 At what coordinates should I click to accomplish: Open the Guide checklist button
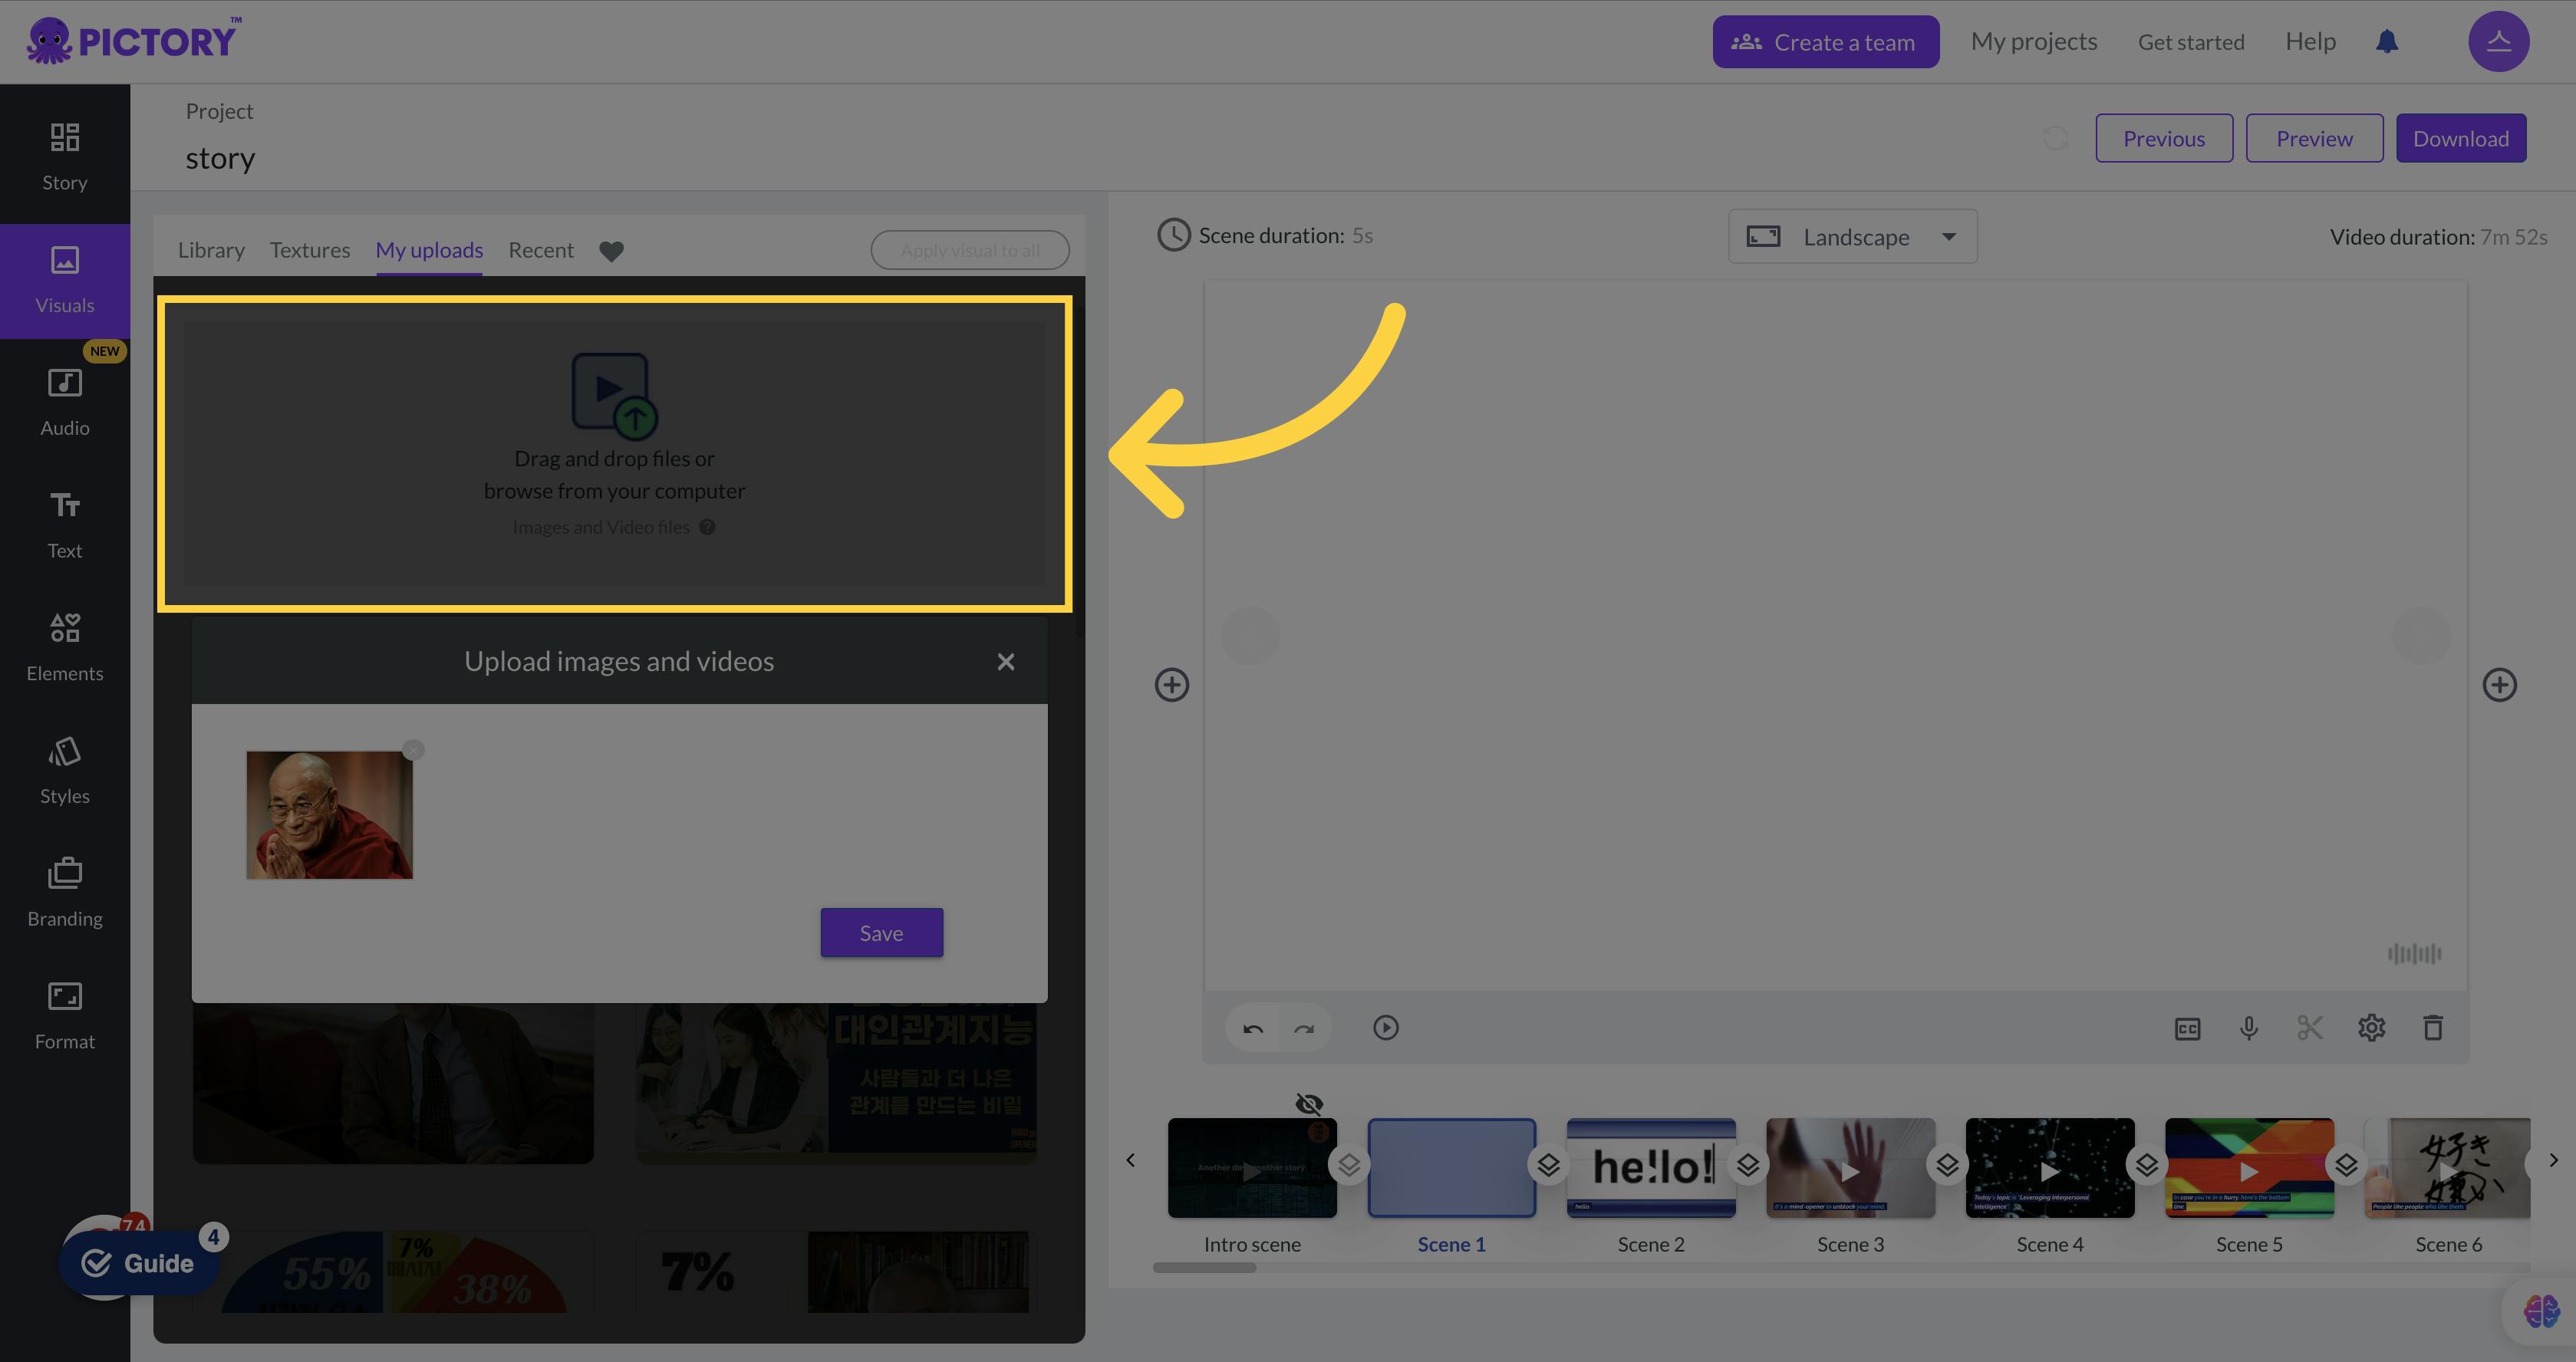click(x=140, y=1263)
